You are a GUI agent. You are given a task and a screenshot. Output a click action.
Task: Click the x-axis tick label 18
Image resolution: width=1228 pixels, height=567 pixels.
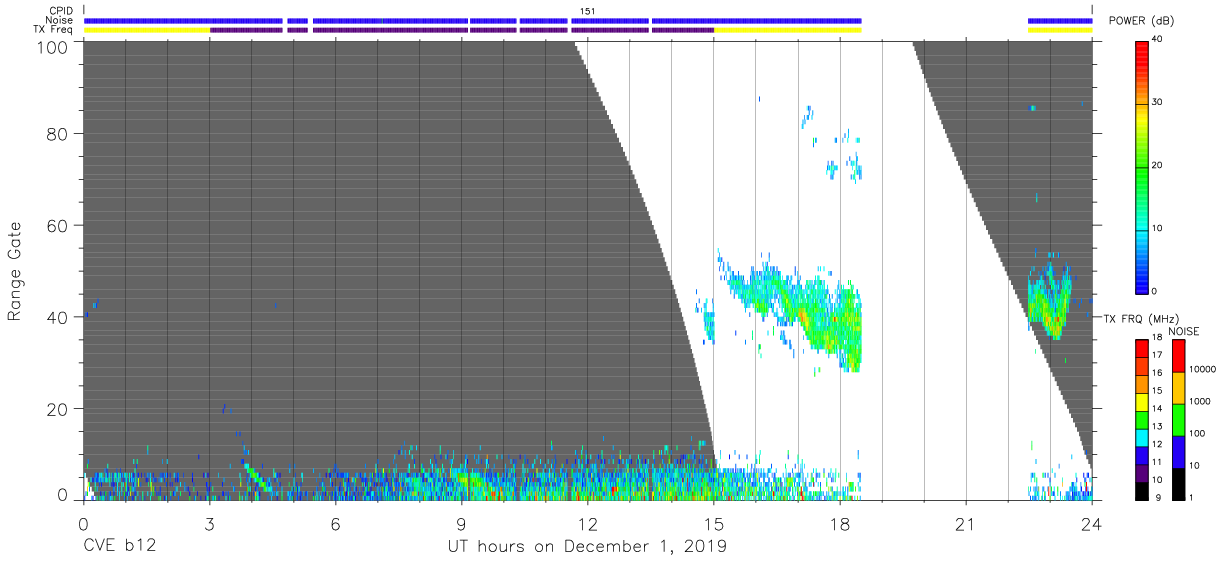(x=840, y=524)
